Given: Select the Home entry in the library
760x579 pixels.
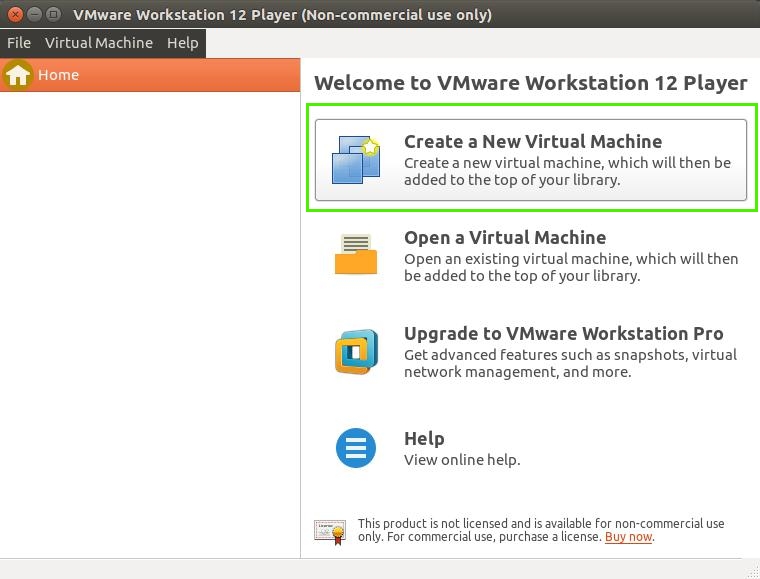Looking at the screenshot, I should (x=150, y=75).
